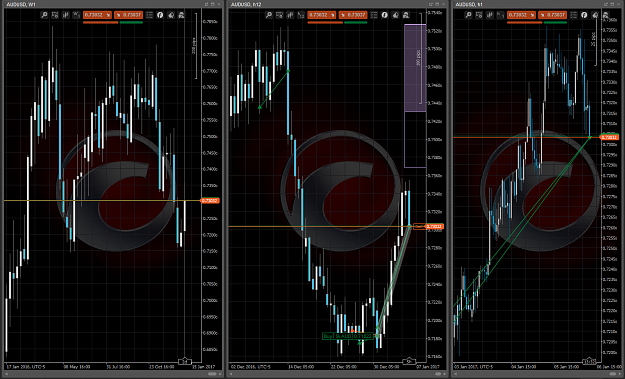Open viewing options in the h12 chart toolbar

pos(279,15)
